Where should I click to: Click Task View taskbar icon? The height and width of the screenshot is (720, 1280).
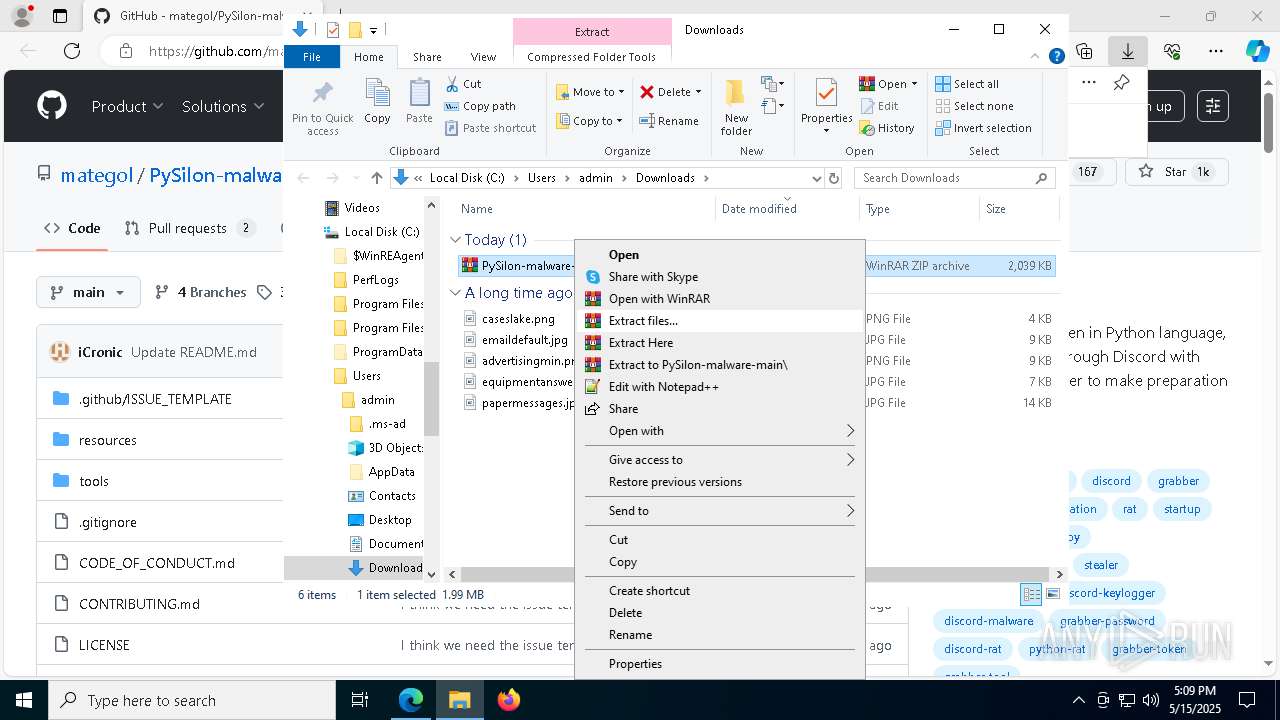[361, 700]
